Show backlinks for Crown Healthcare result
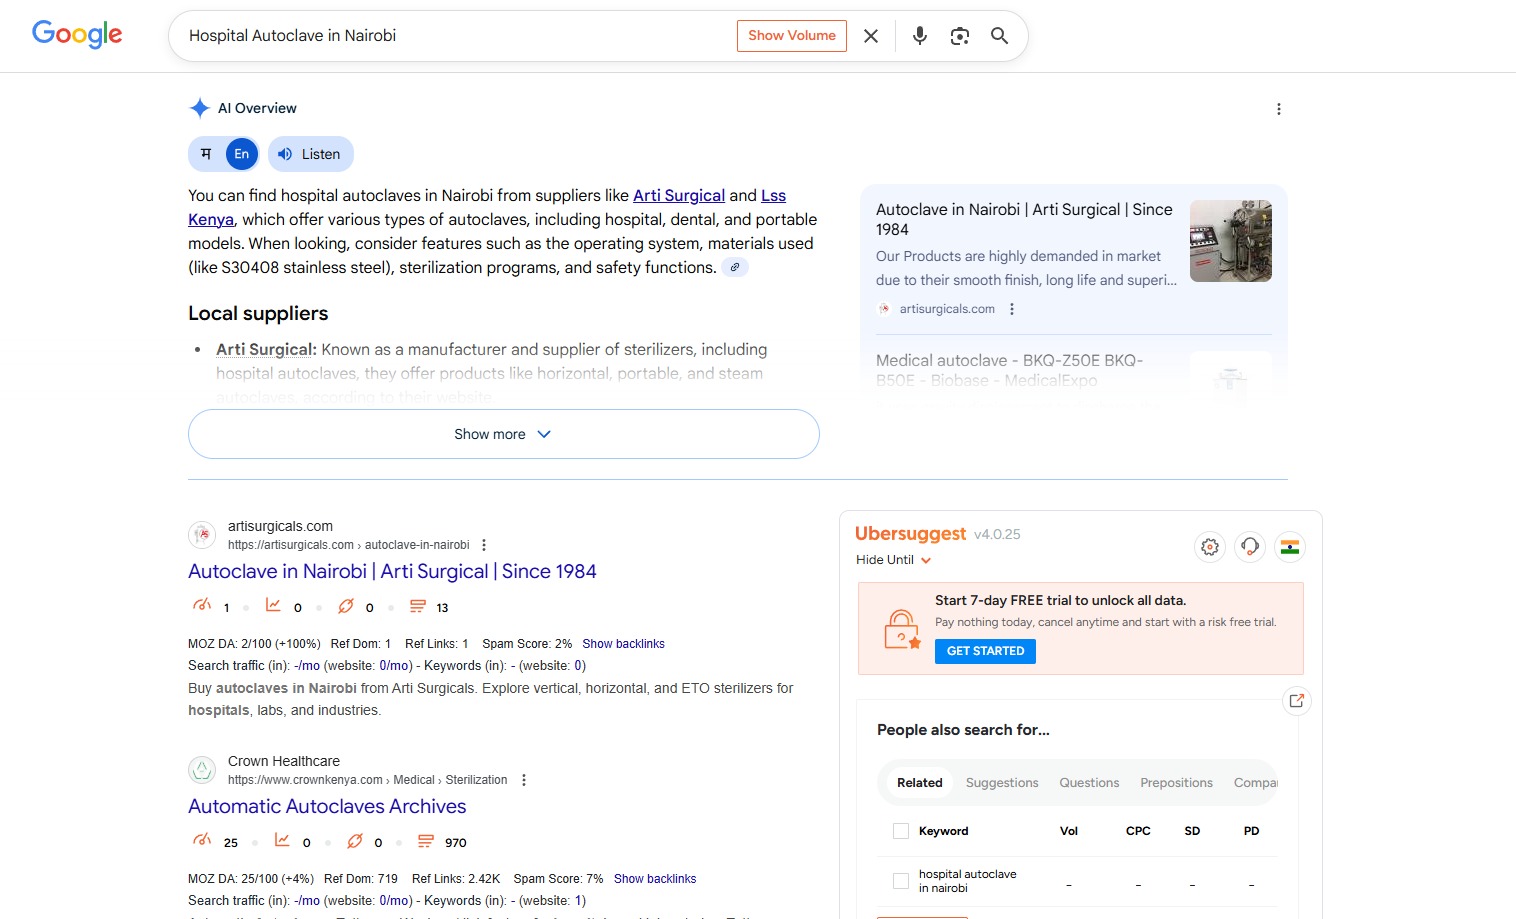Screen dimensions: 1516x919 point(655,879)
